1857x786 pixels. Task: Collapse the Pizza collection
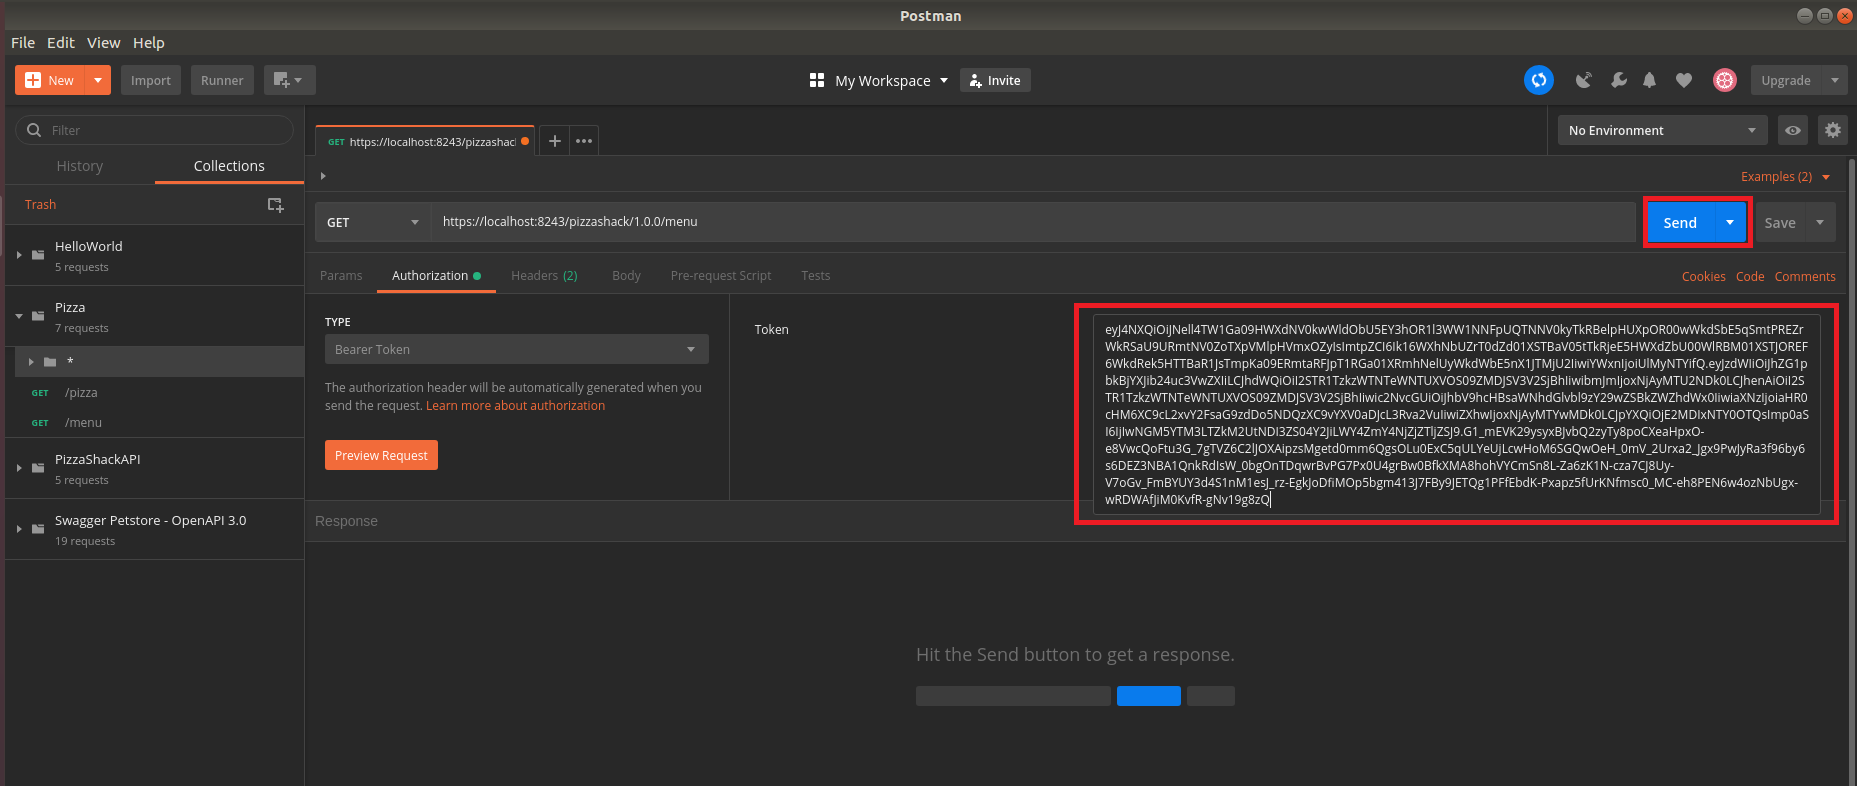pos(19,316)
